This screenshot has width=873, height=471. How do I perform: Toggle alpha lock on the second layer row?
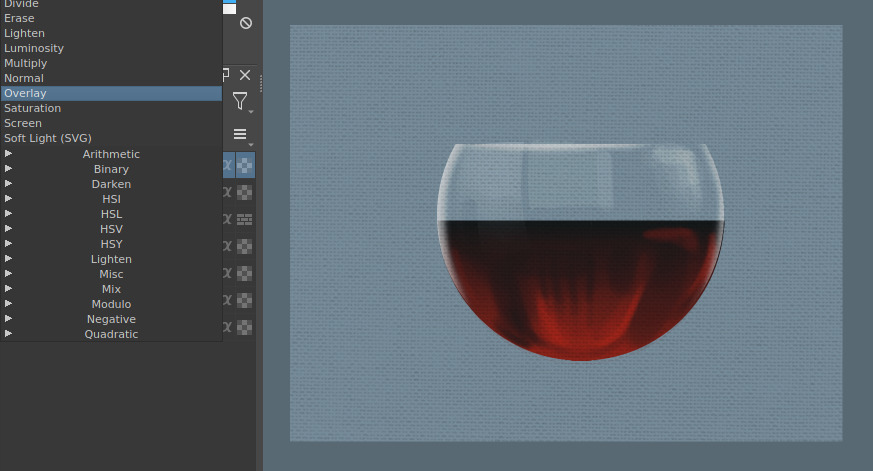click(x=227, y=192)
